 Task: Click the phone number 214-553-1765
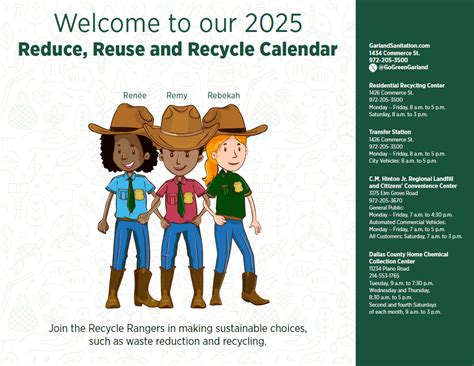click(x=384, y=276)
